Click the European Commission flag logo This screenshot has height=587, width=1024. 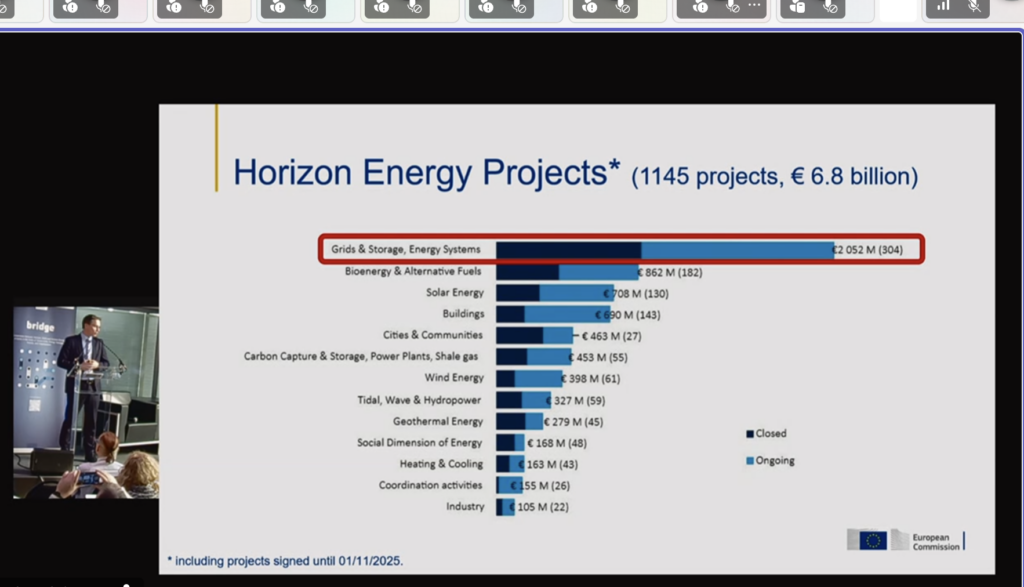(x=866, y=540)
